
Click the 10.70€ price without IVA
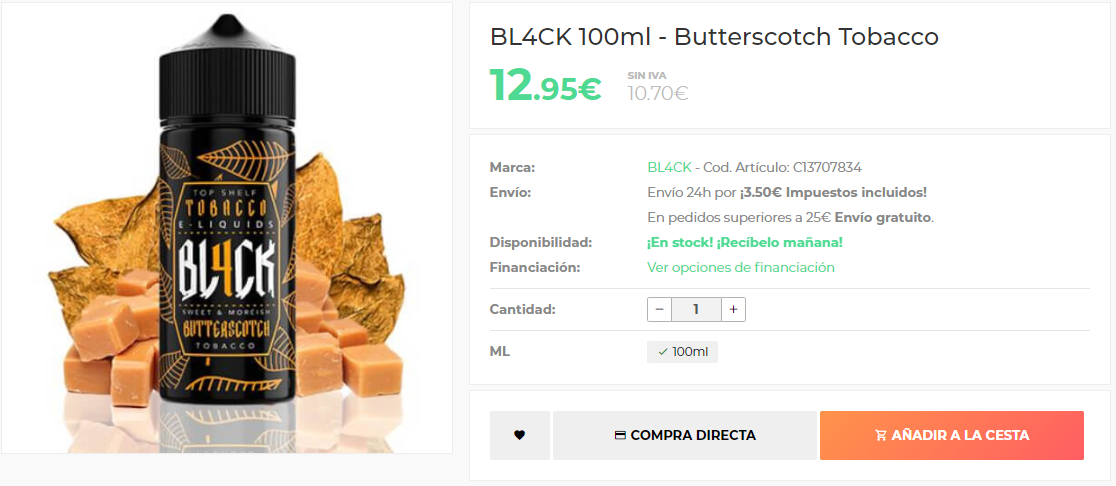click(658, 93)
